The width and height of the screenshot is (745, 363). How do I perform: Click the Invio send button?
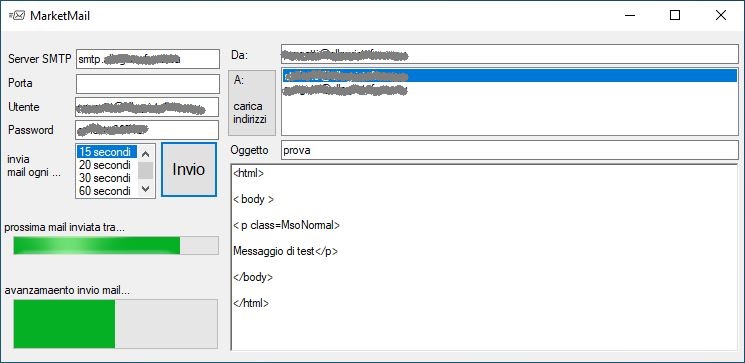[x=189, y=169]
